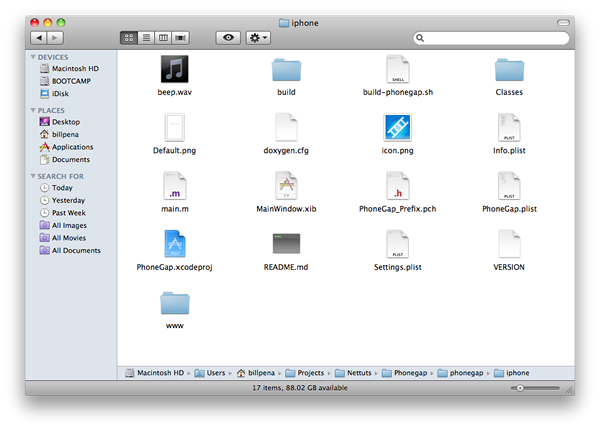Click iphone folder in the path bar
The image size is (600, 429).
[512, 373]
